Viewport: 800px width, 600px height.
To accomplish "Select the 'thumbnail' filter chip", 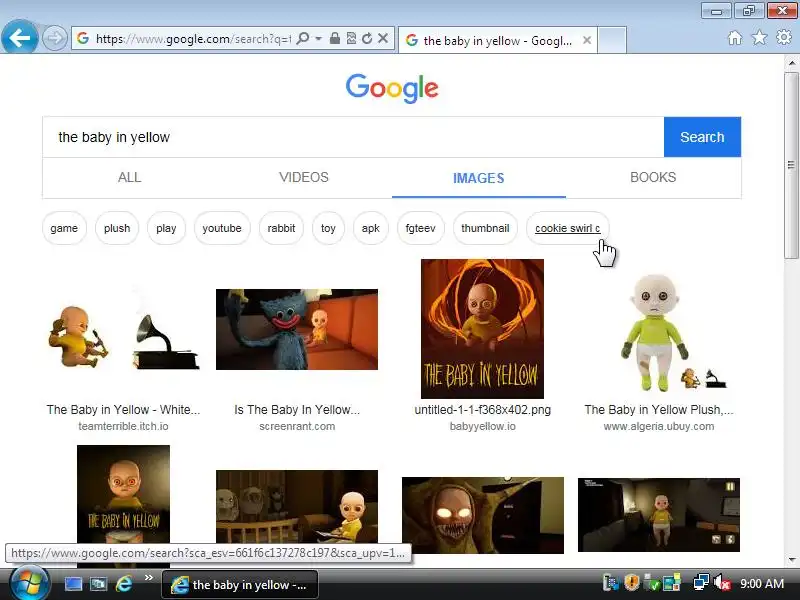I will [485, 228].
